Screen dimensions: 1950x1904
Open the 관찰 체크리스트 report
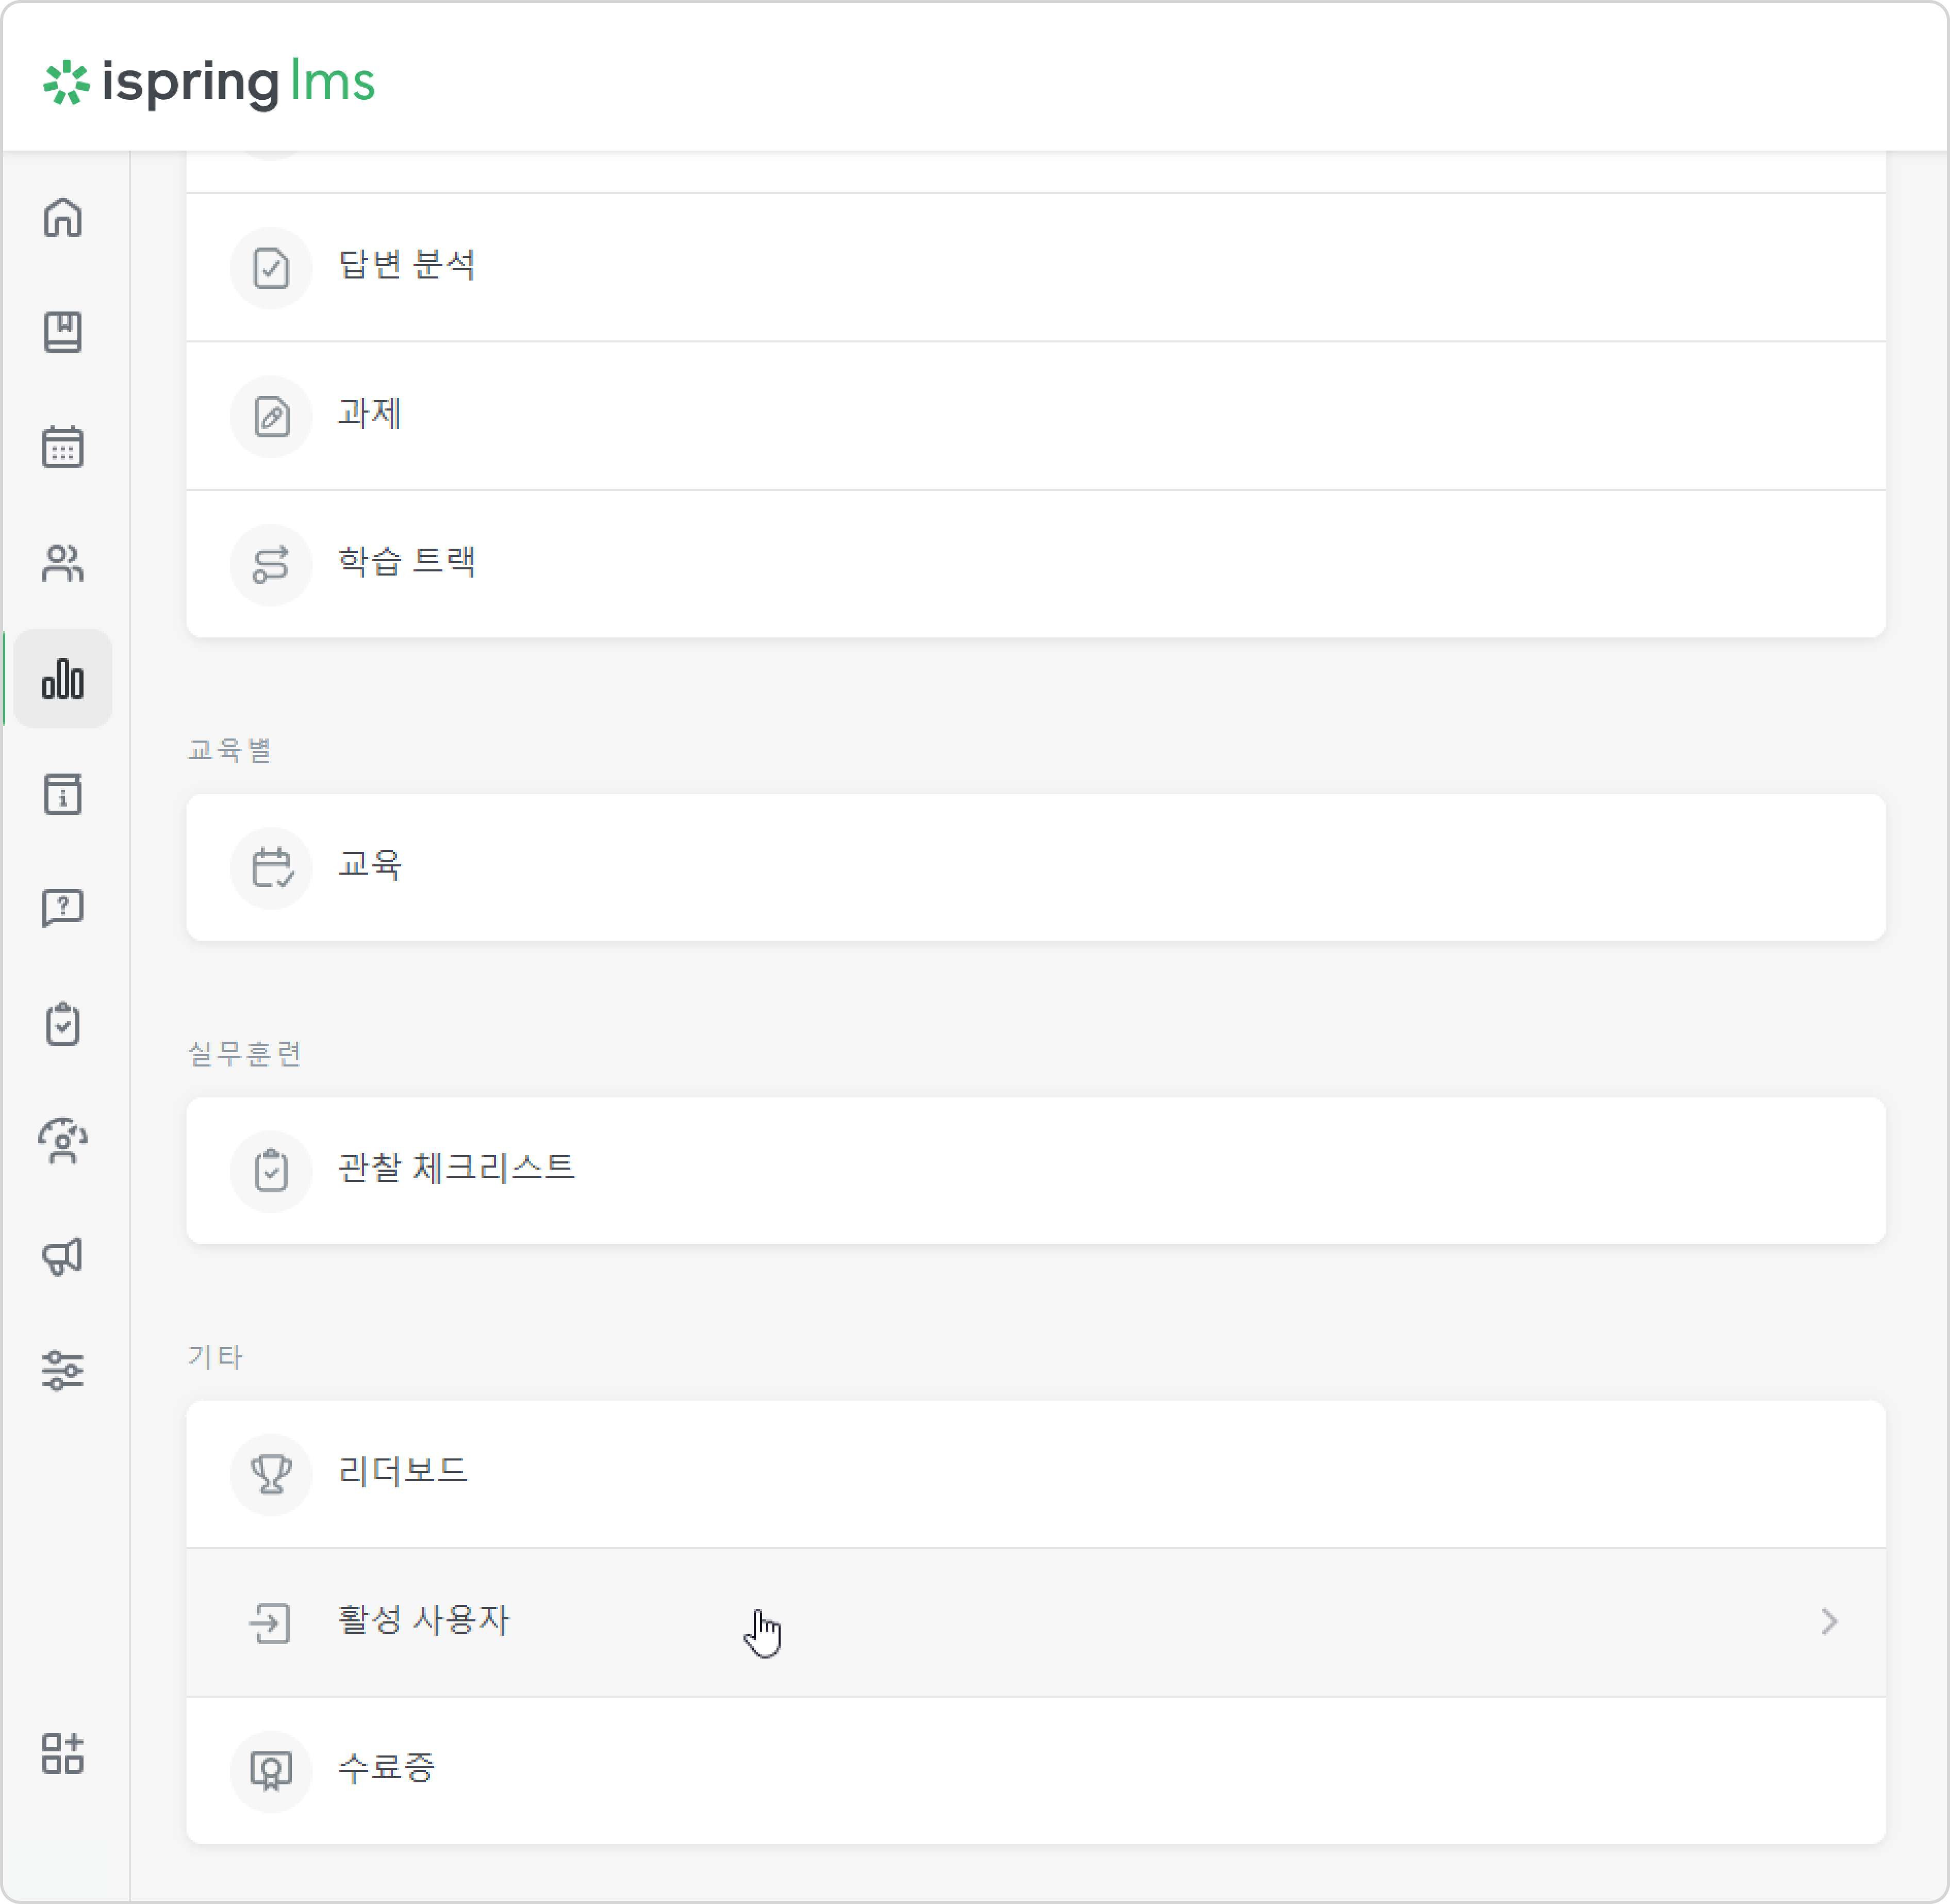(x=1036, y=1171)
